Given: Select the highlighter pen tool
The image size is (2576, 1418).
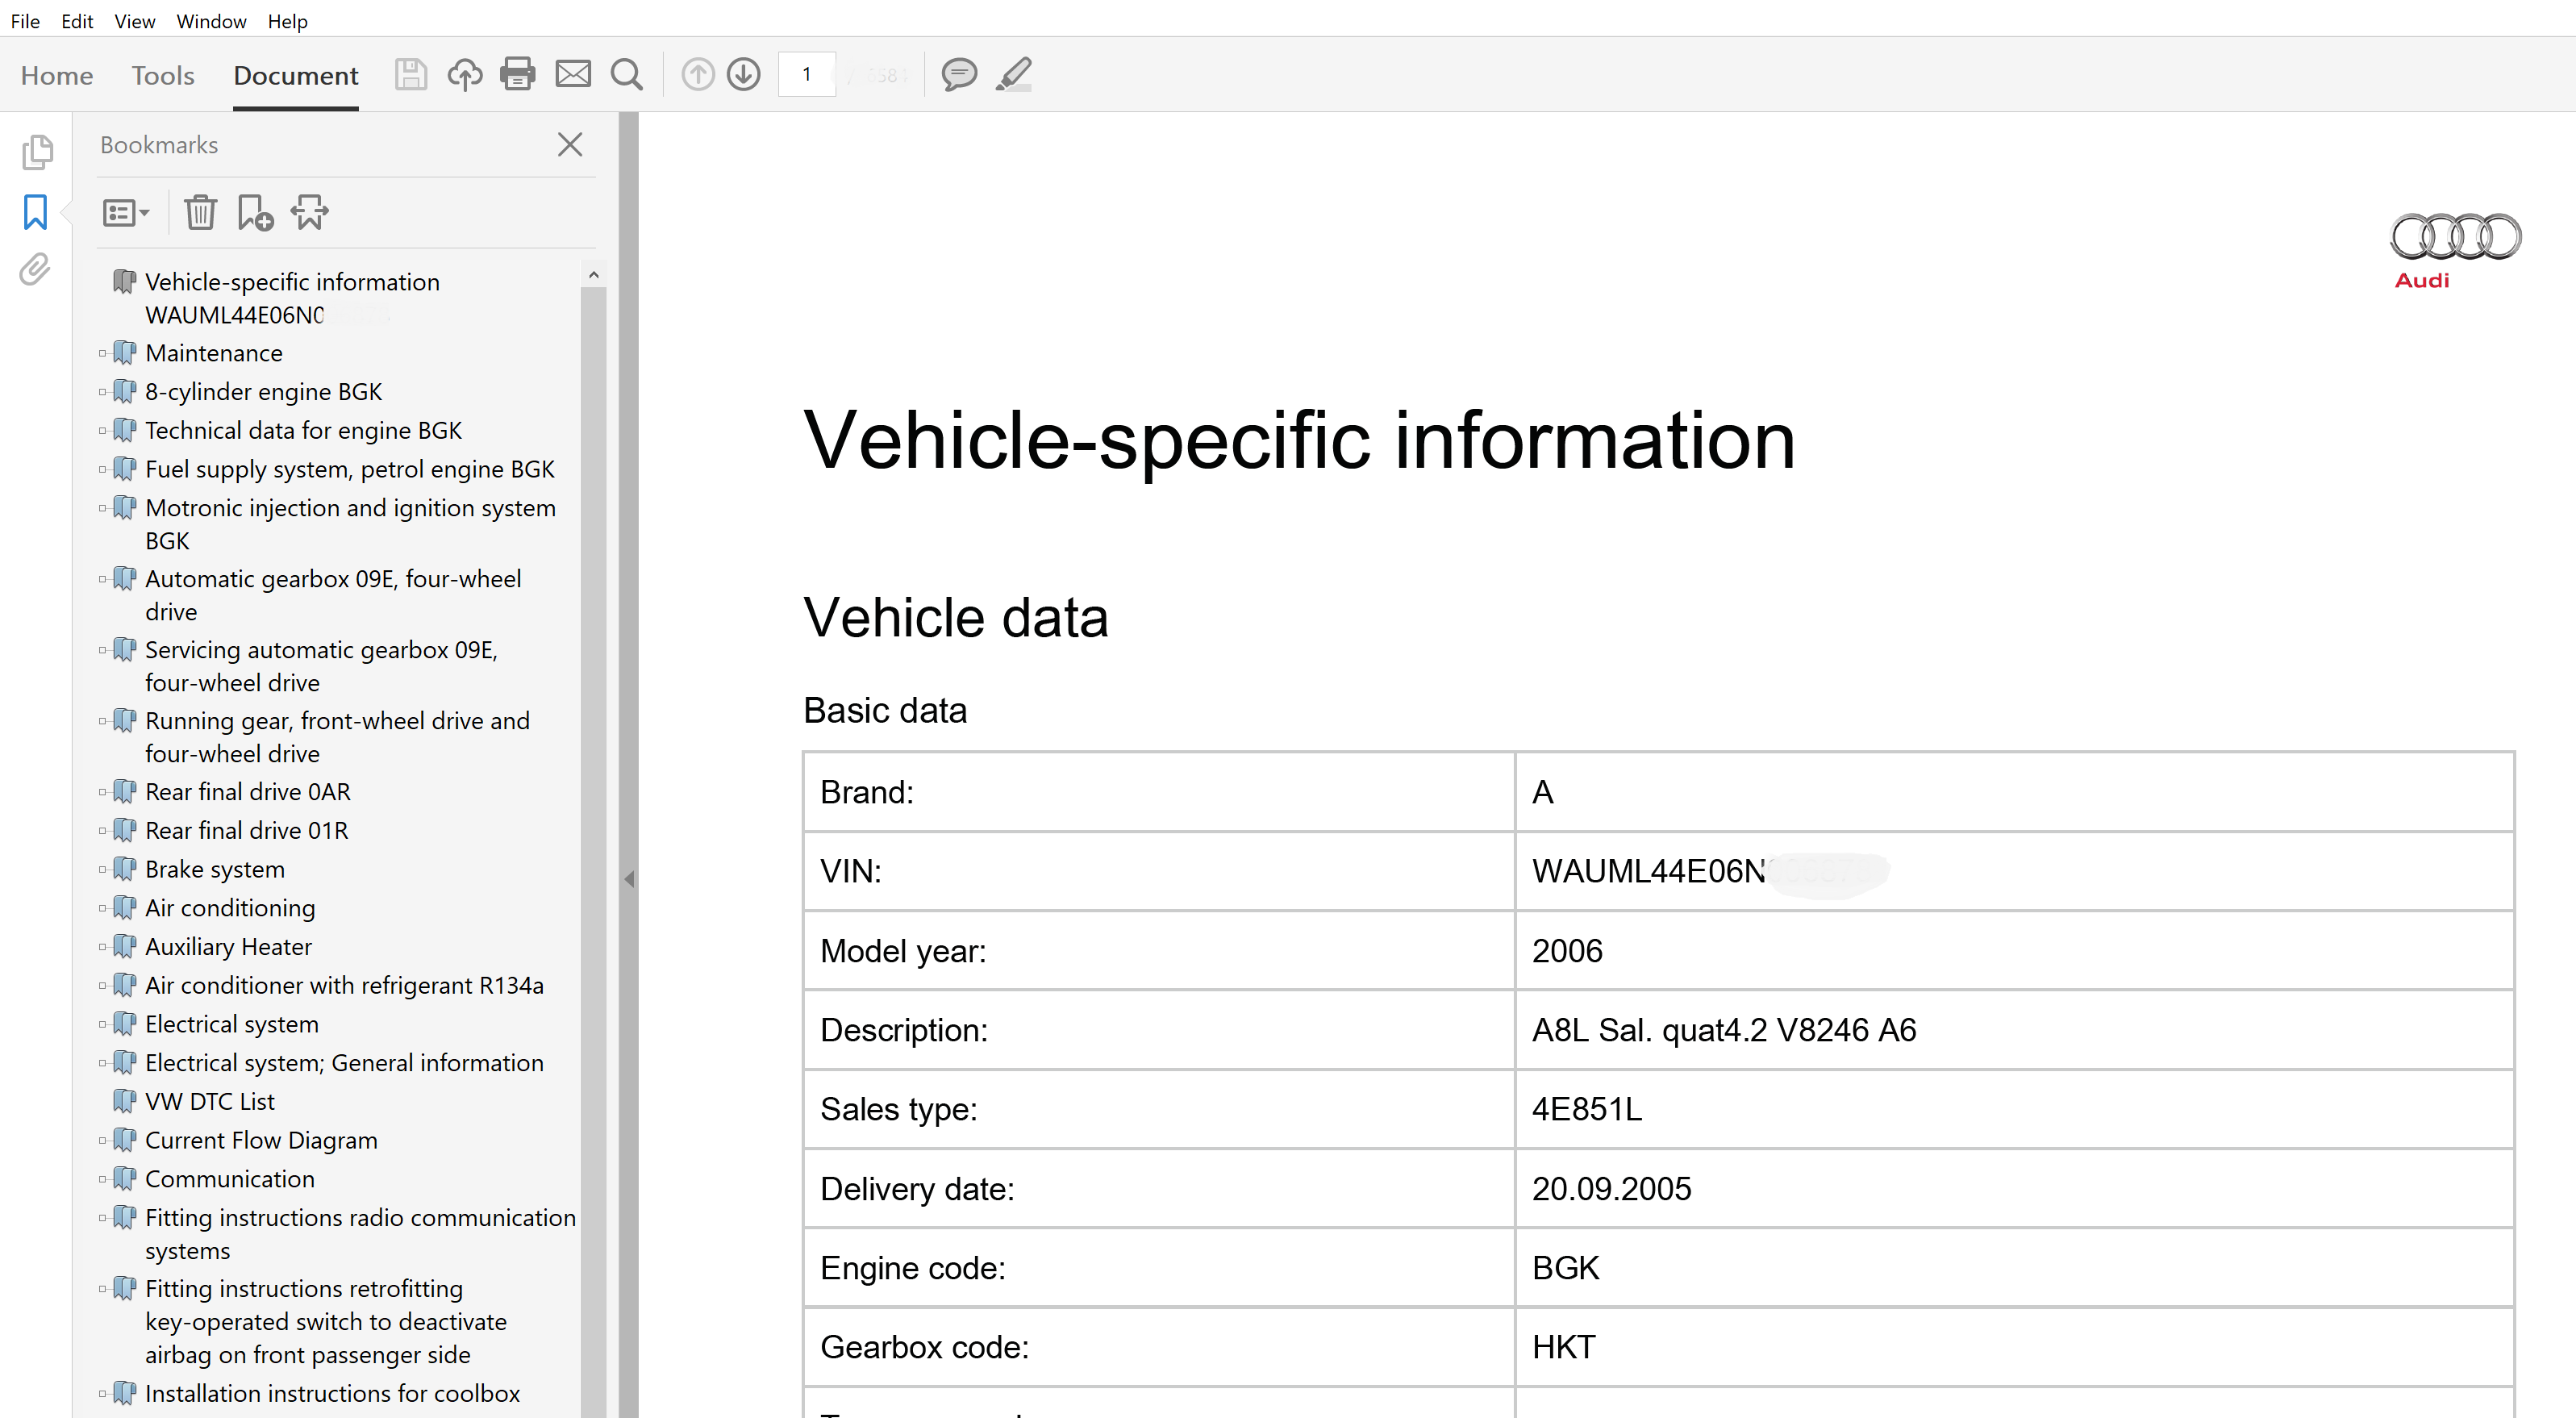Looking at the screenshot, I should [1013, 74].
